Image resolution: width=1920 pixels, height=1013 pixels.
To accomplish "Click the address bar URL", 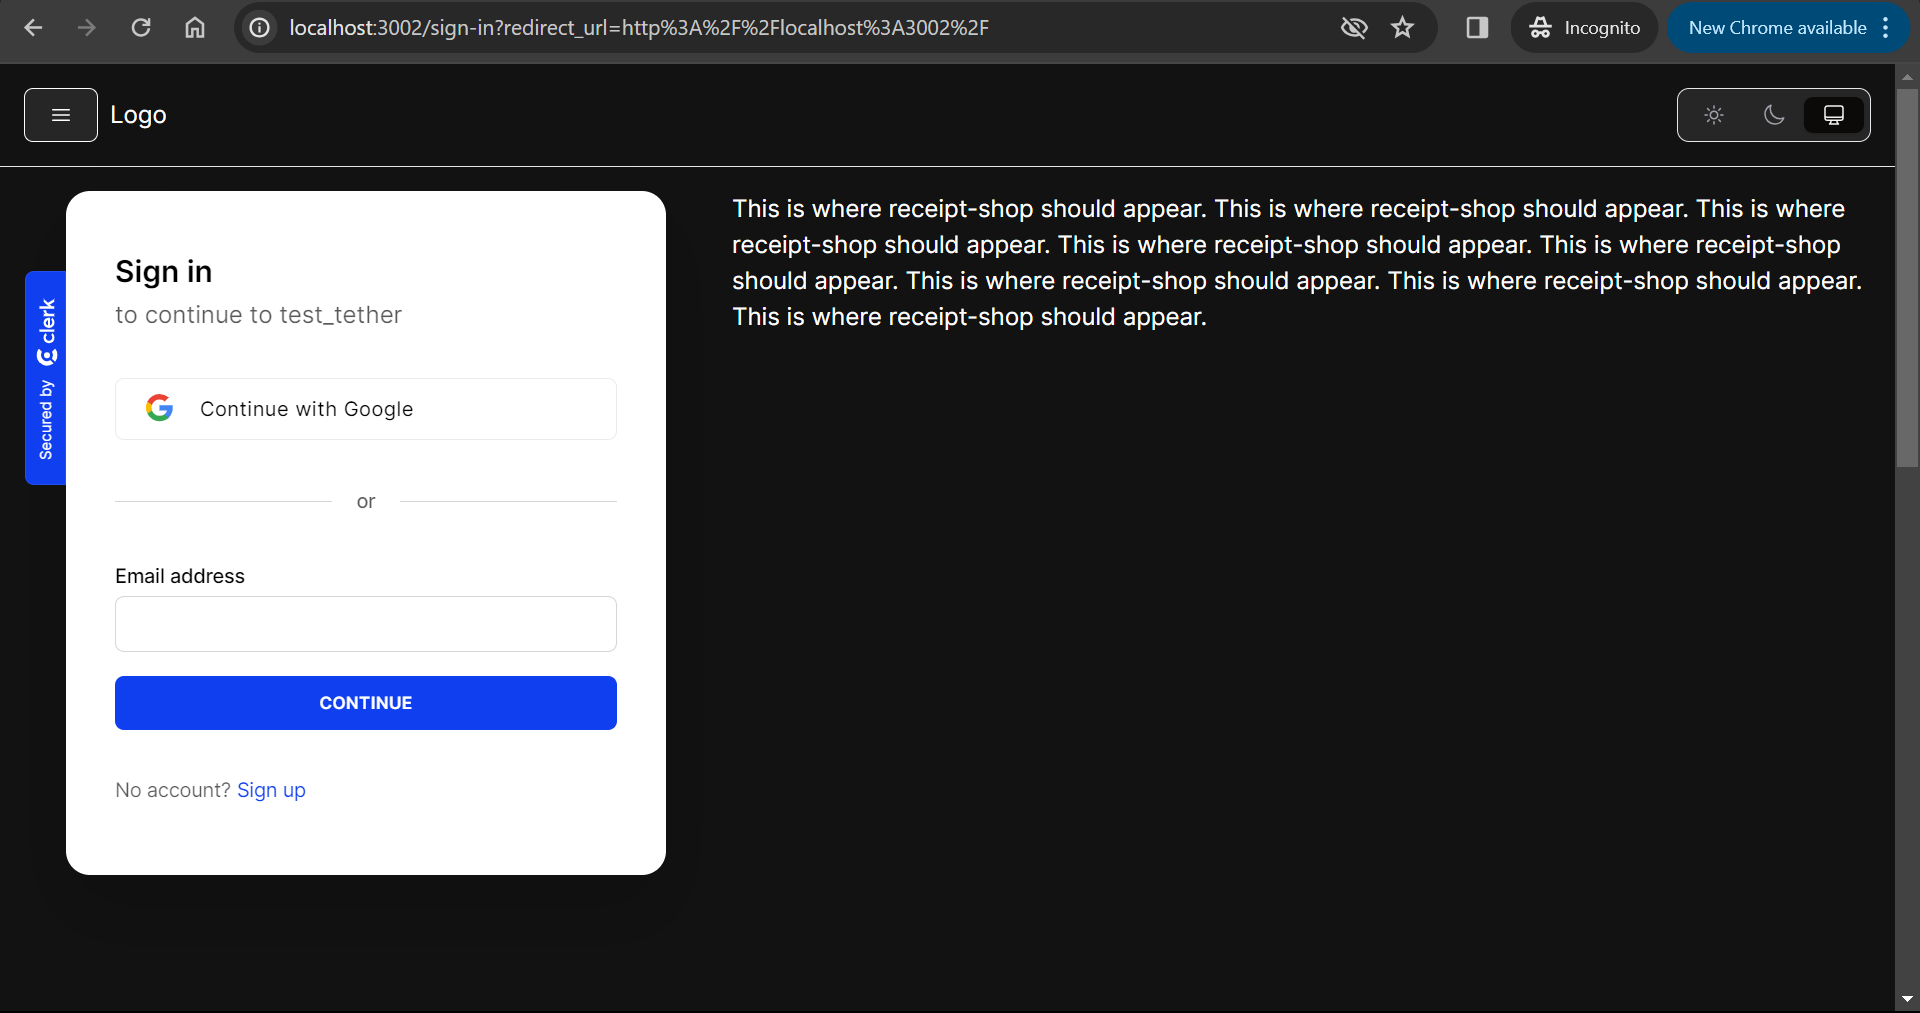I will coord(639,28).
